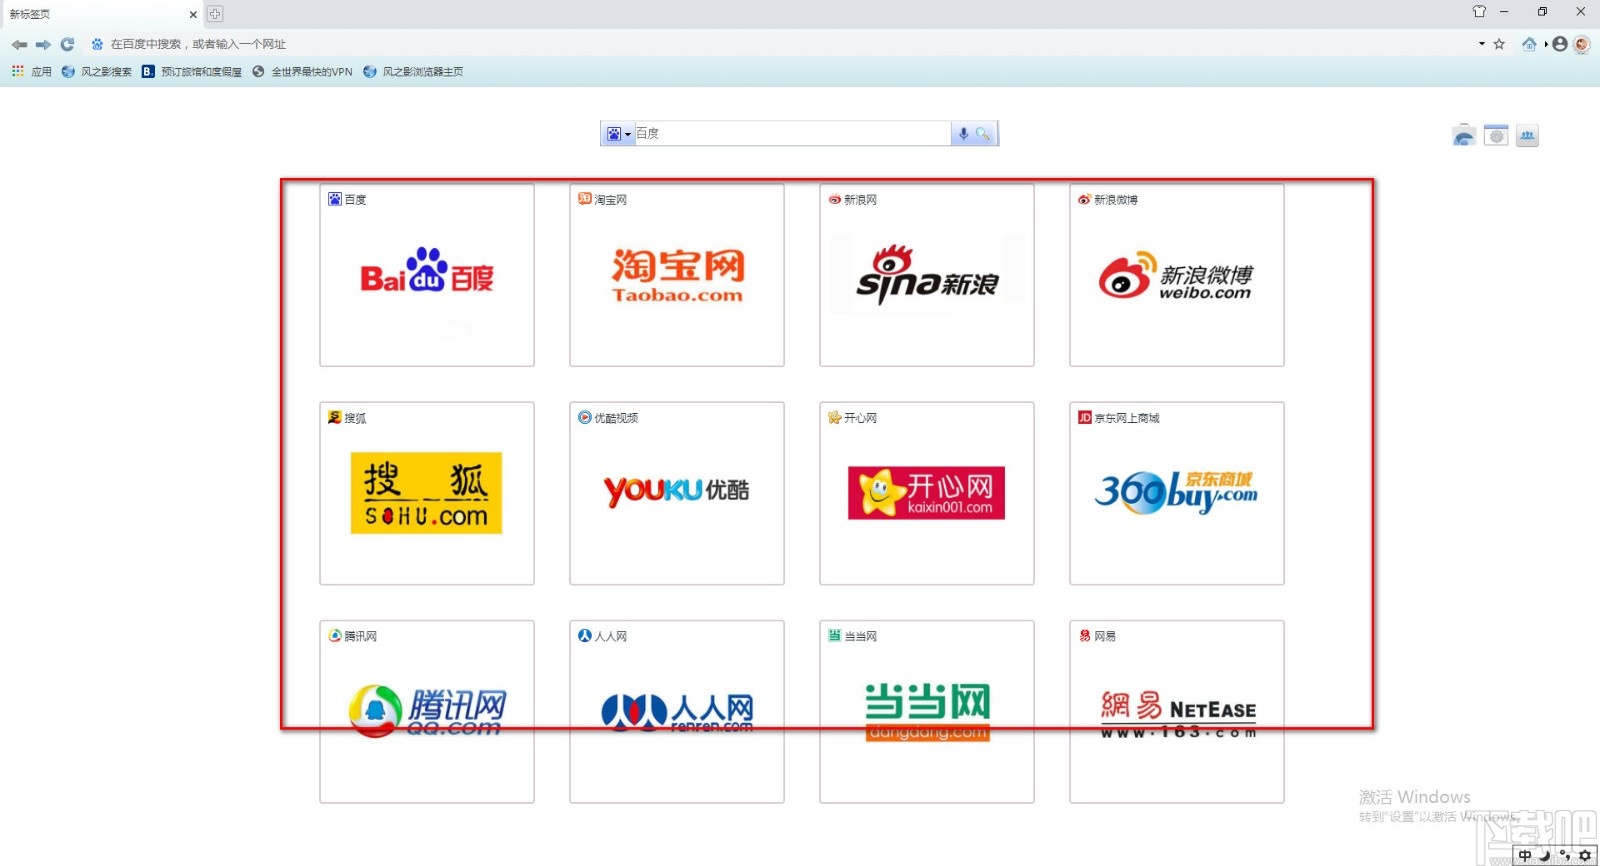Open the 风之影浏览器主页 bookmark
The image size is (1600, 866).
click(413, 72)
